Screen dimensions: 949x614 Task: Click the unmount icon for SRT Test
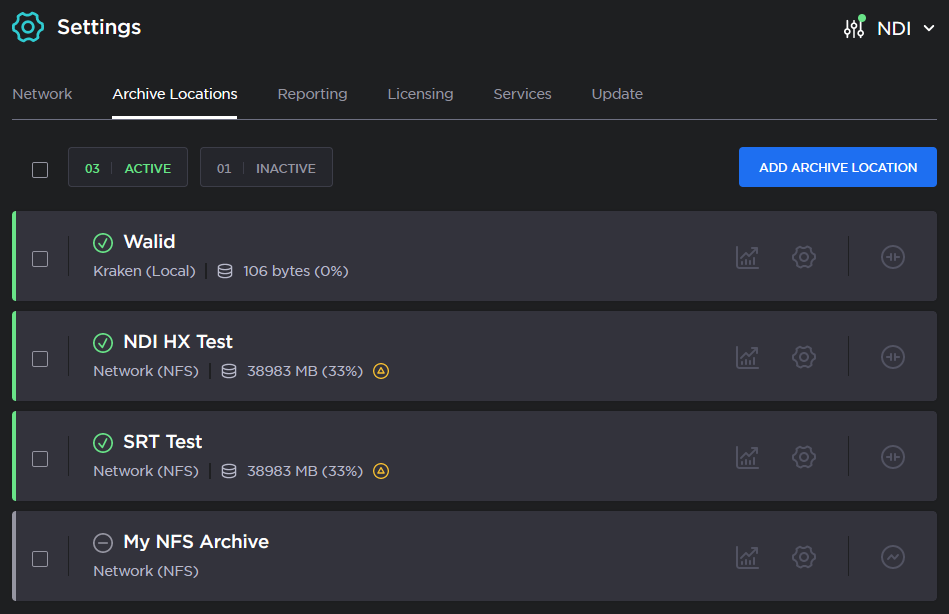click(892, 457)
